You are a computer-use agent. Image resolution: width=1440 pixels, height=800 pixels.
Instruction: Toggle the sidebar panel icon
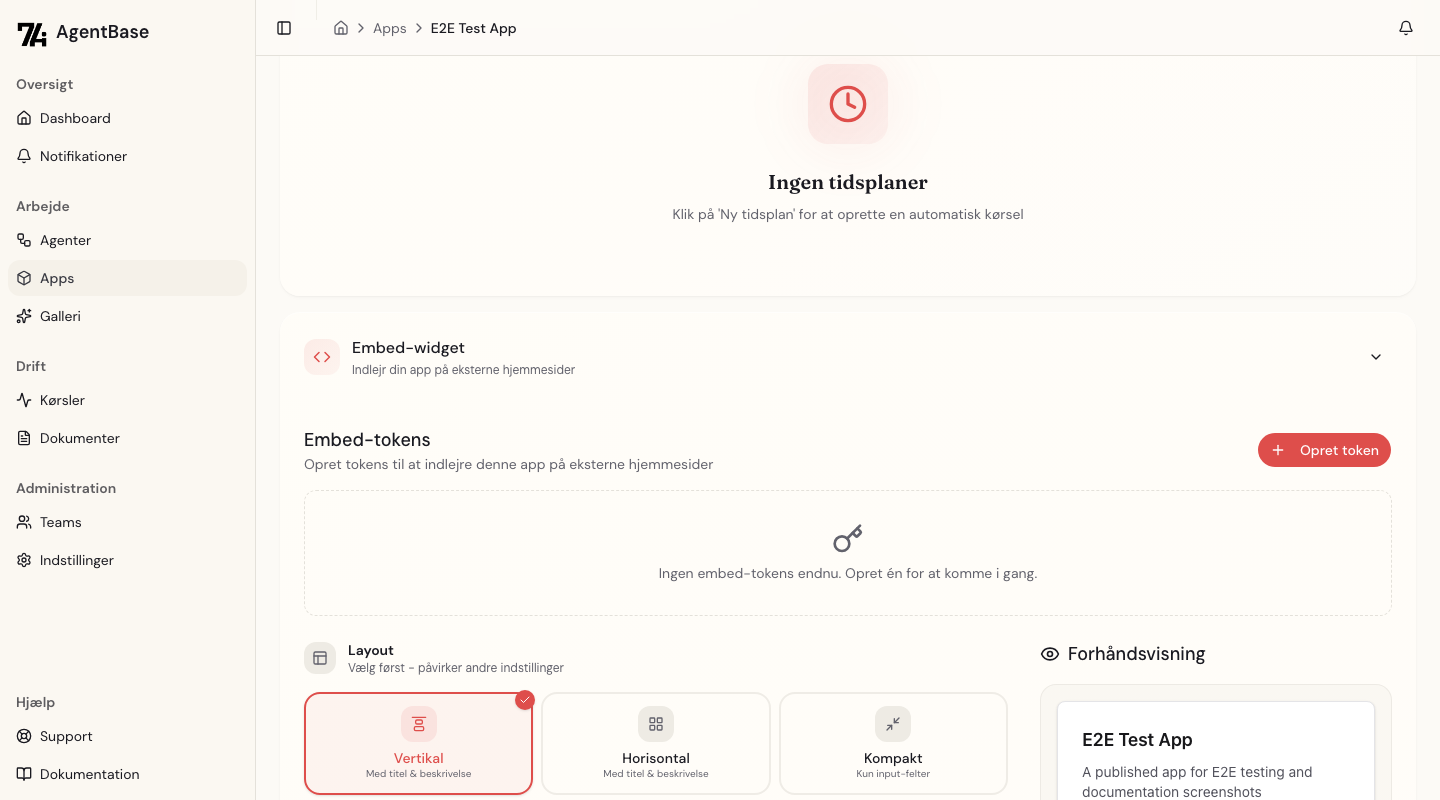pos(284,28)
